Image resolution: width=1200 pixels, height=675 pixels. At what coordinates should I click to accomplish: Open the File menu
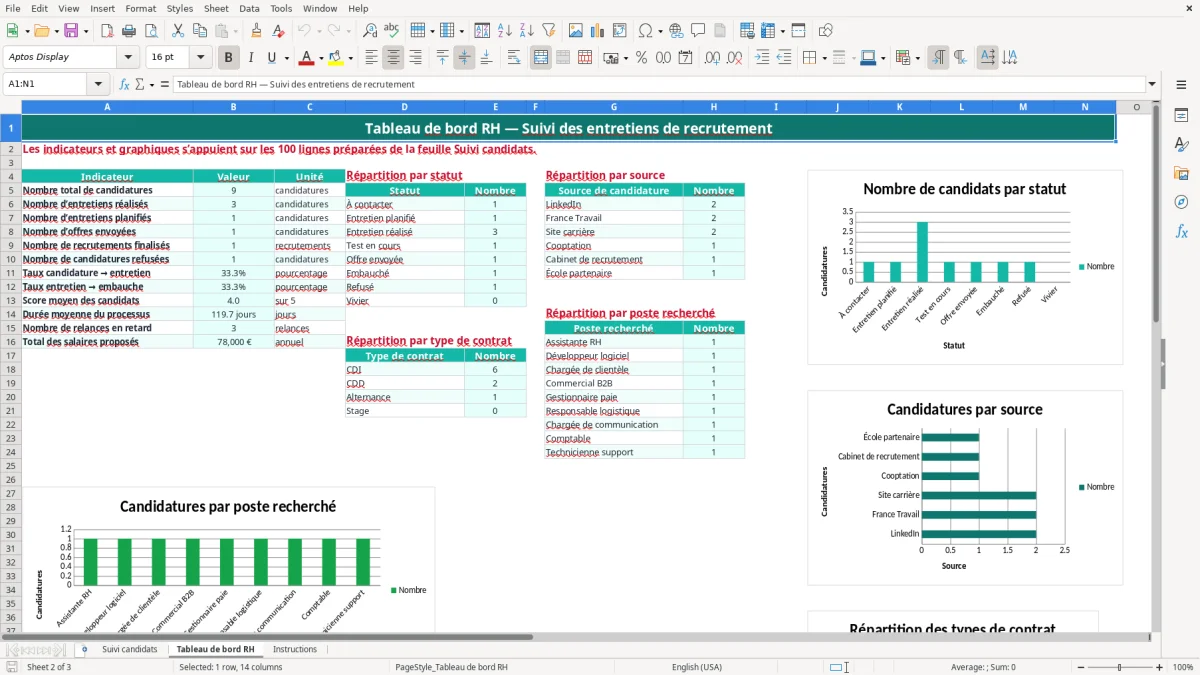(13, 8)
